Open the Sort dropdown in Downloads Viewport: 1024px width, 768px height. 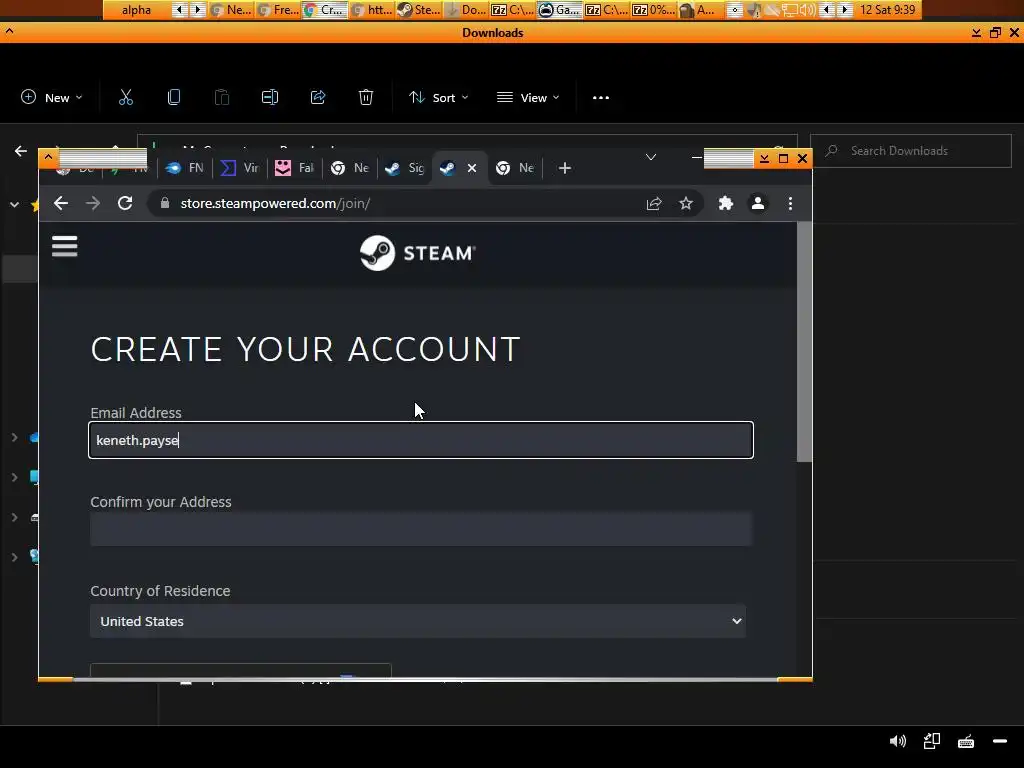click(438, 97)
